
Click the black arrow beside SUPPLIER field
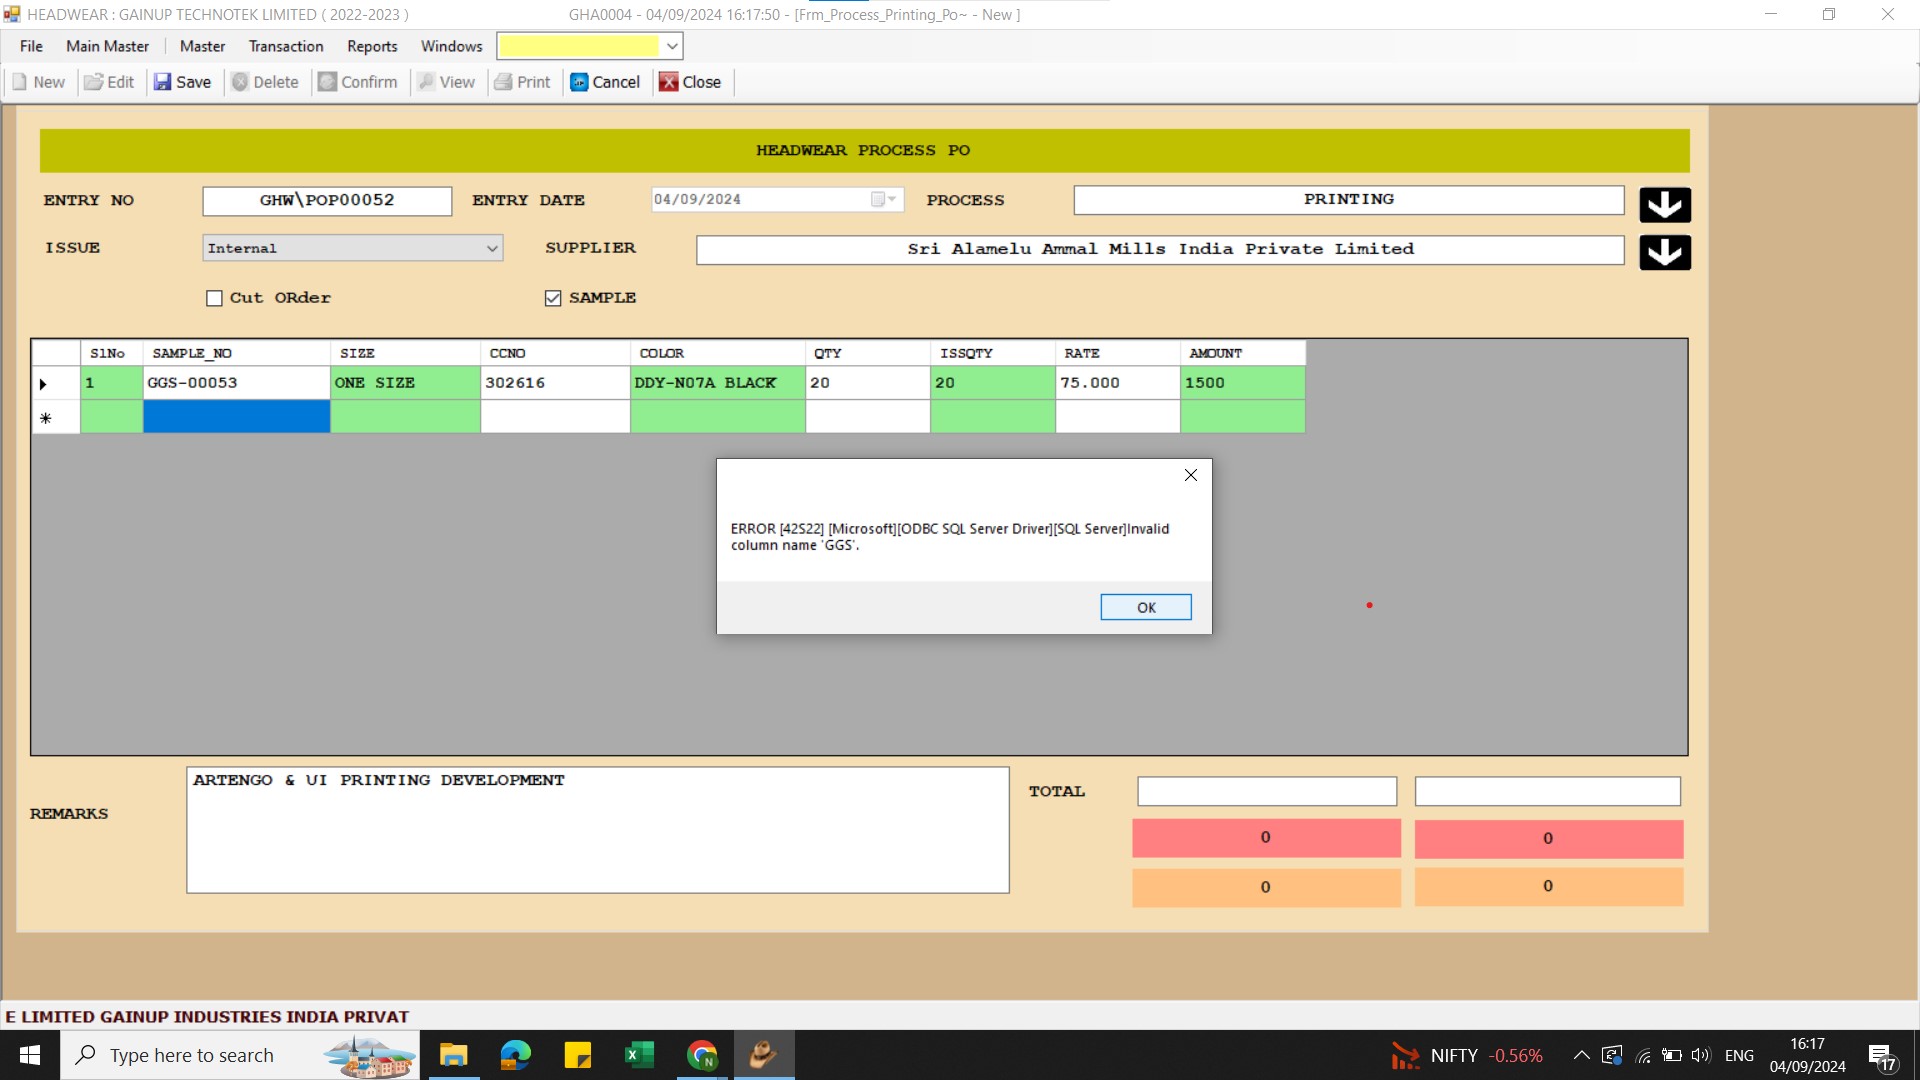pyautogui.click(x=1665, y=252)
